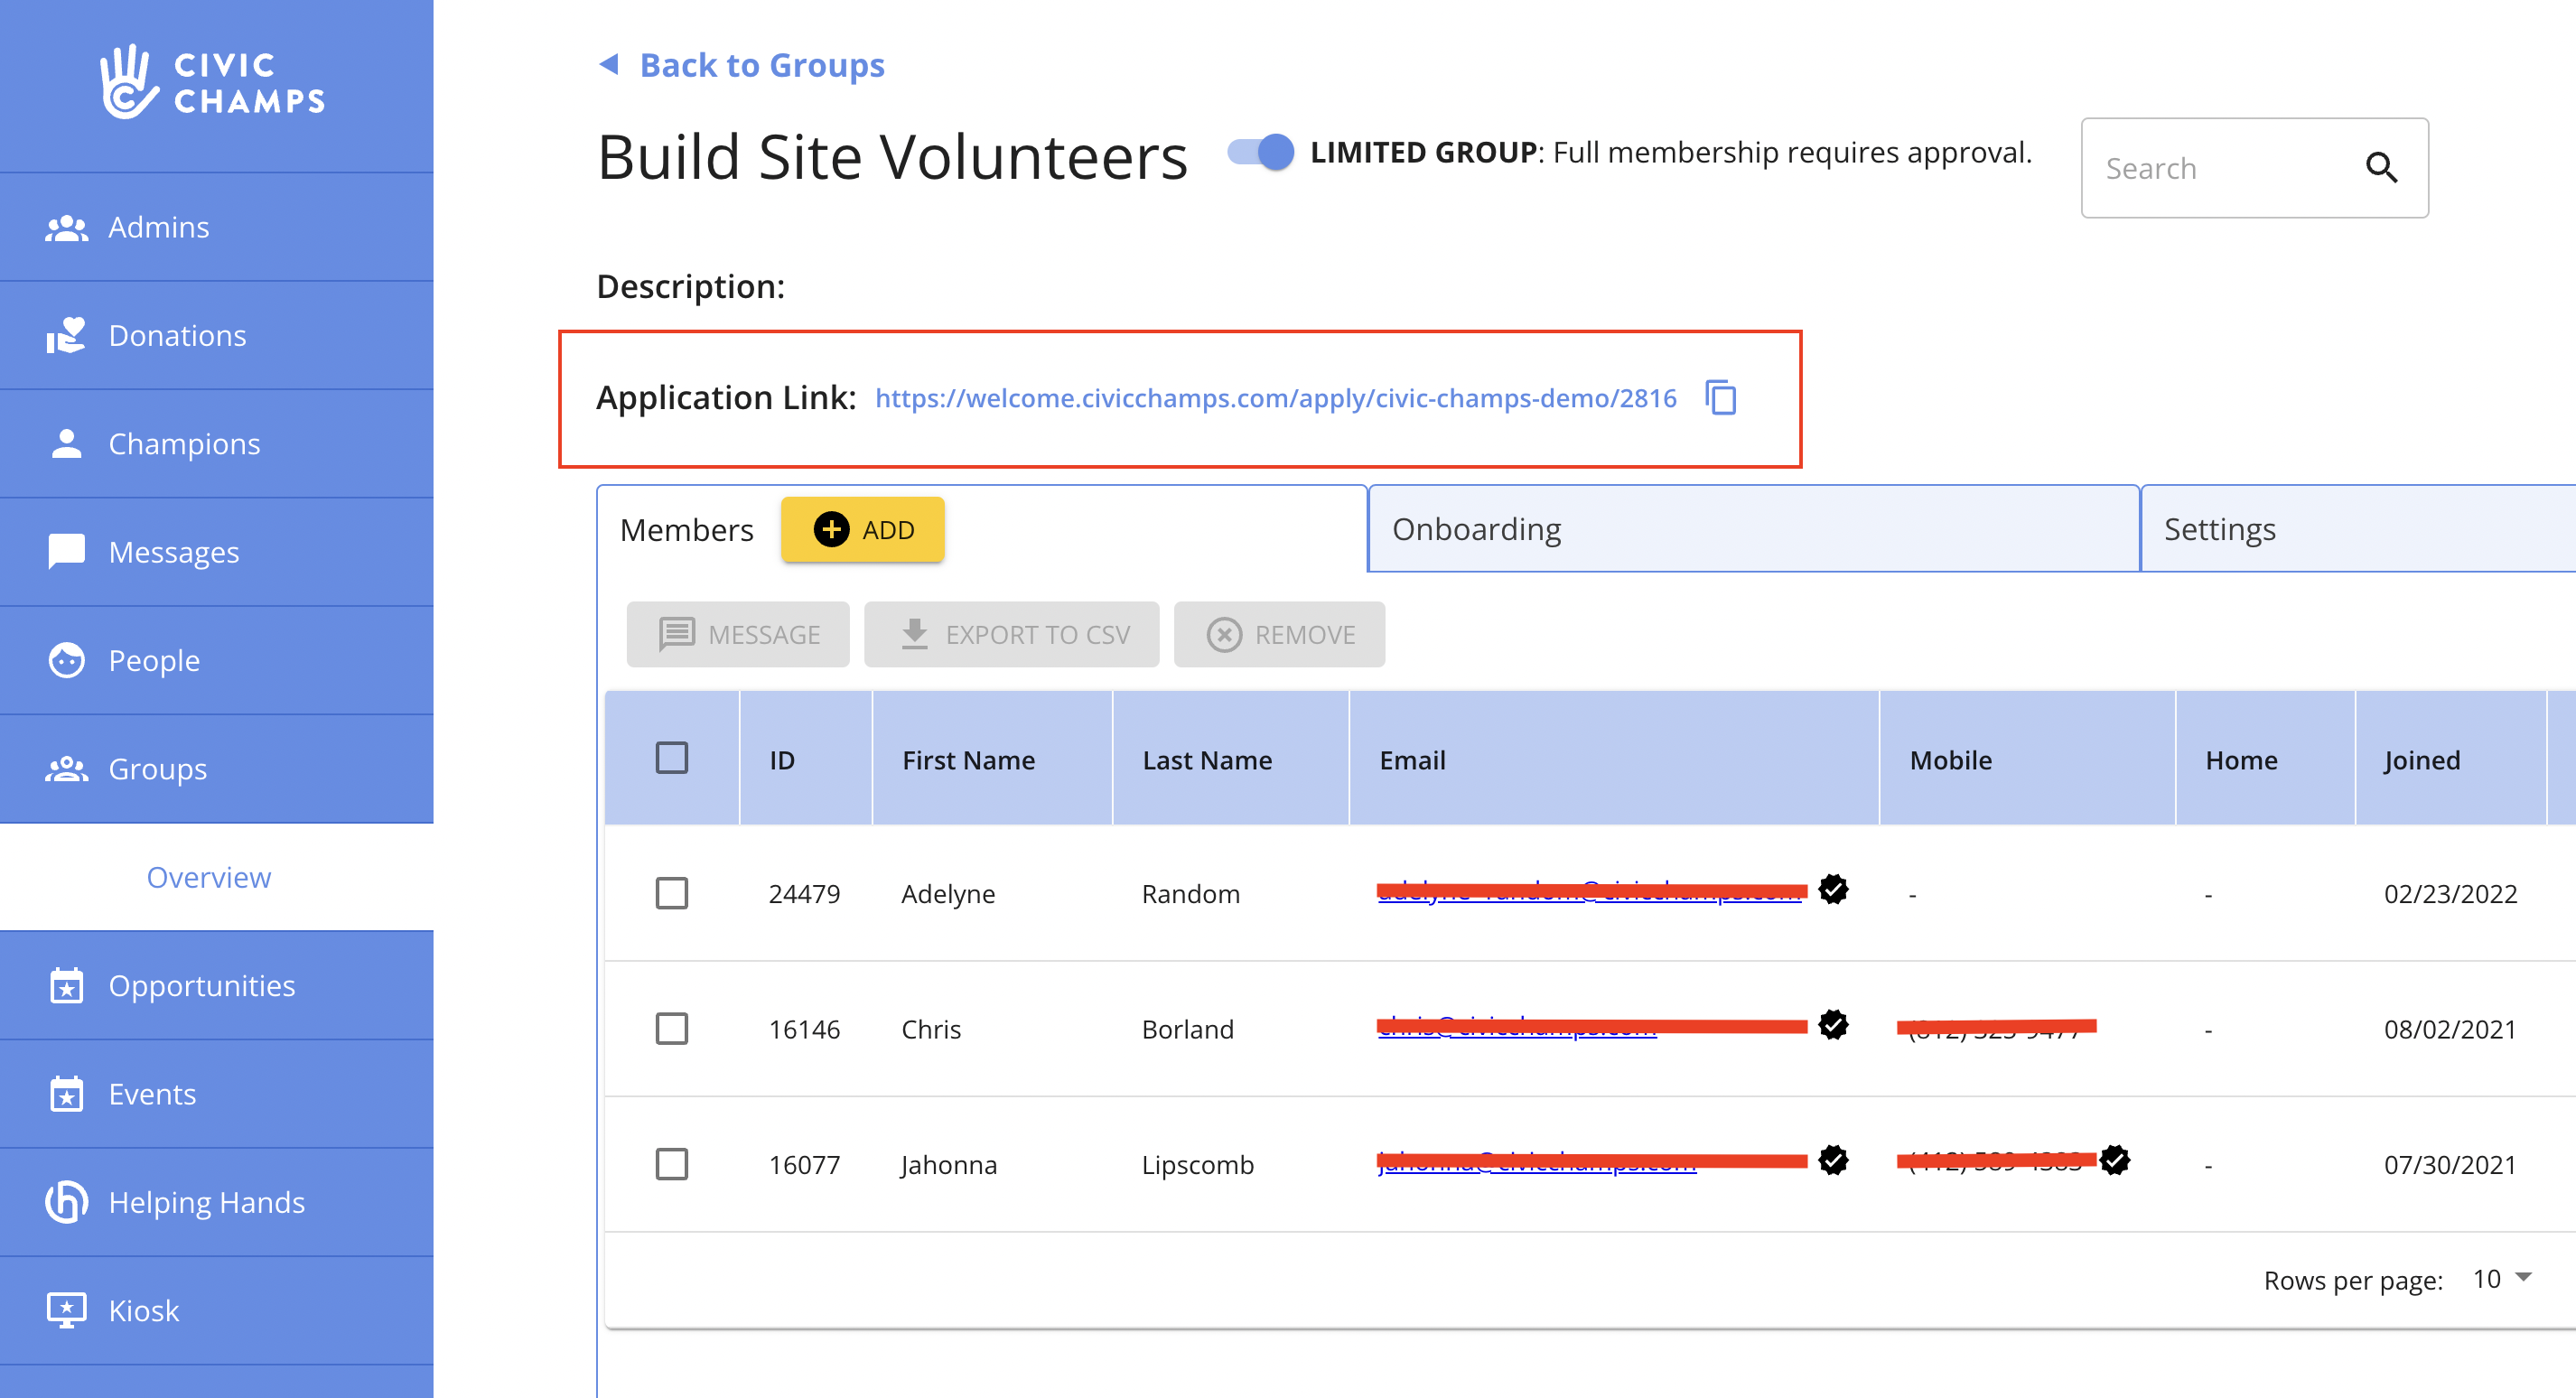The height and width of the screenshot is (1398, 2576).
Task: Open People in sidebar
Action: pos(216,660)
